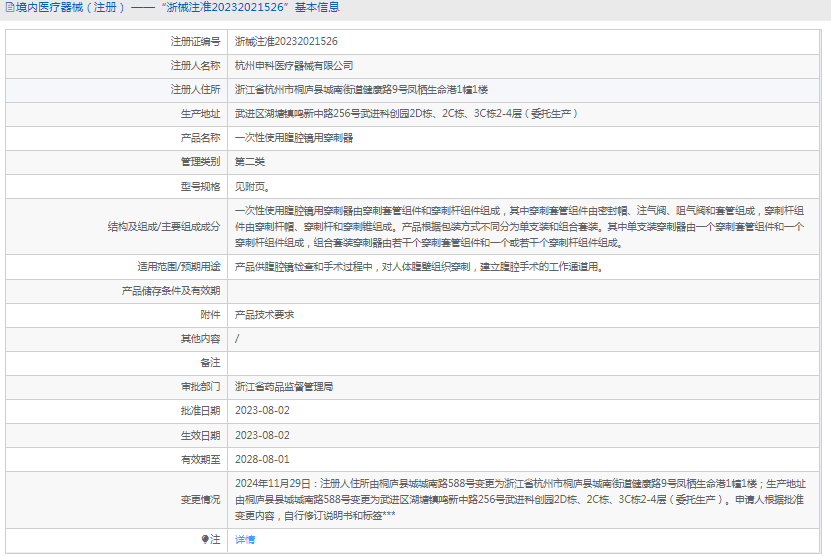Click the 审批部门 row label
This screenshot has width=831, height=556.
coord(200,386)
